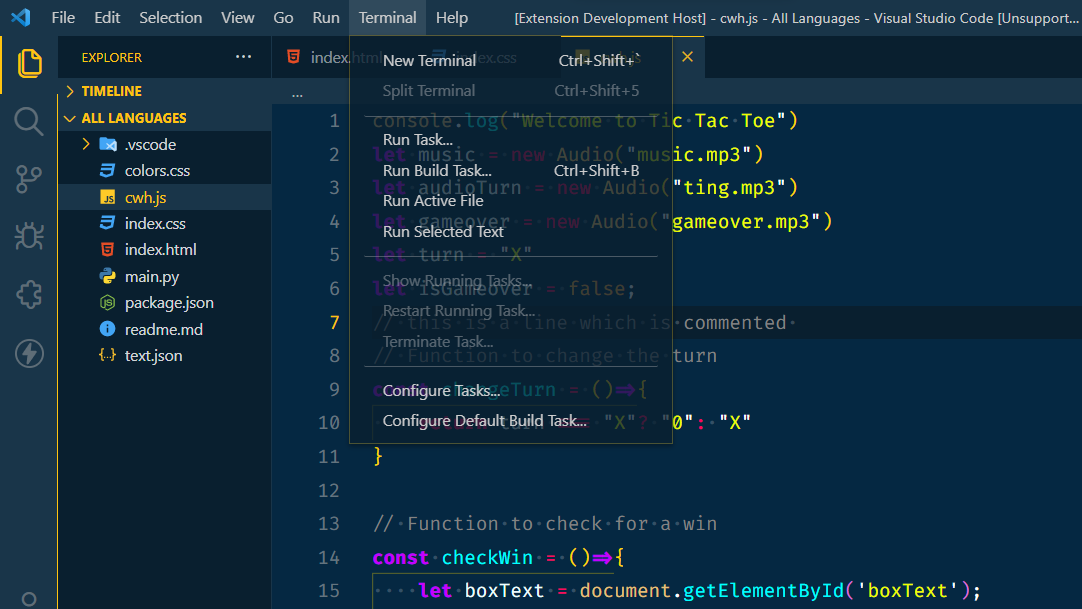Click 'gameover.mp3' string on line 4
The width and height of the screenshot is (1082, 609).
(x=747, y=221)
